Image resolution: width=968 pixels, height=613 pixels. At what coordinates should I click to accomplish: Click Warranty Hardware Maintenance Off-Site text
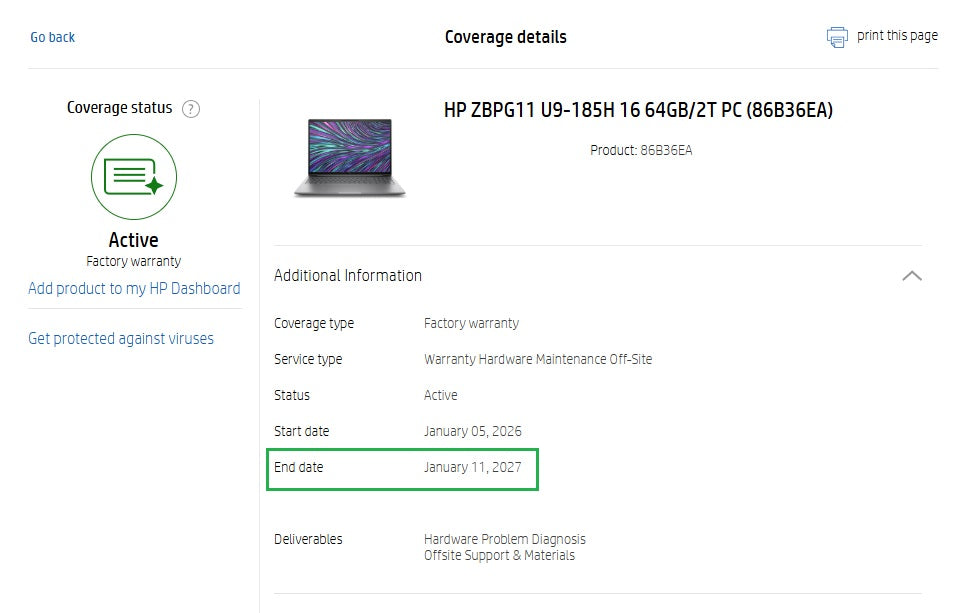click(x=538, y=359)
